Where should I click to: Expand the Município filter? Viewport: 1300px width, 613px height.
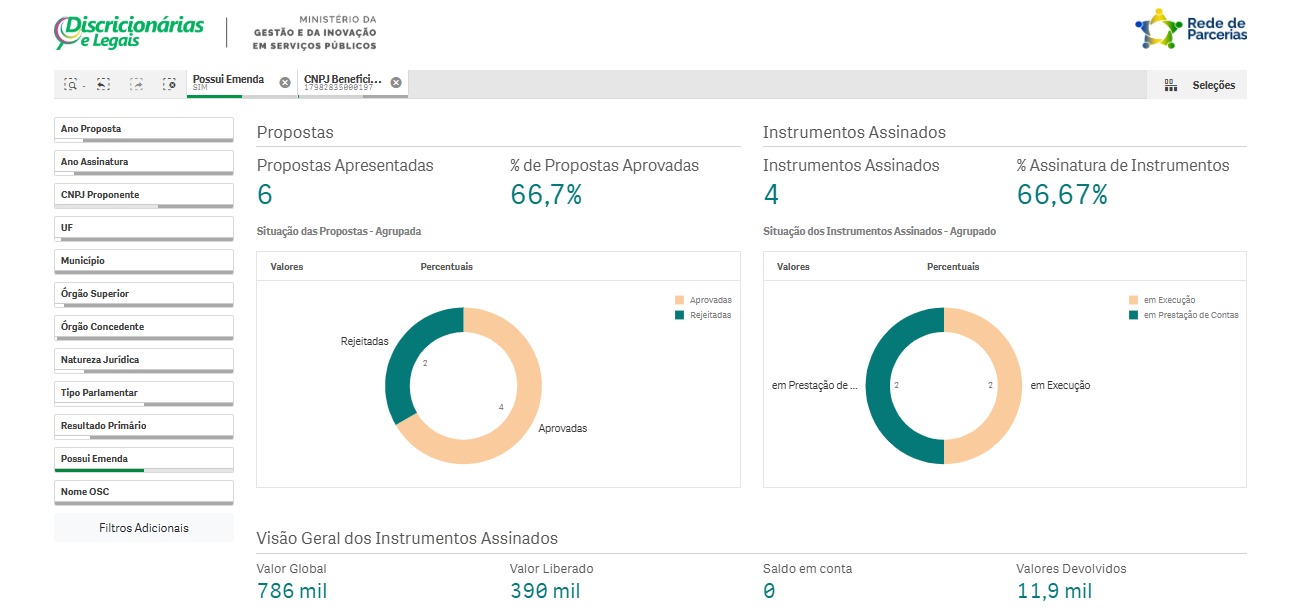coord(143,261)
